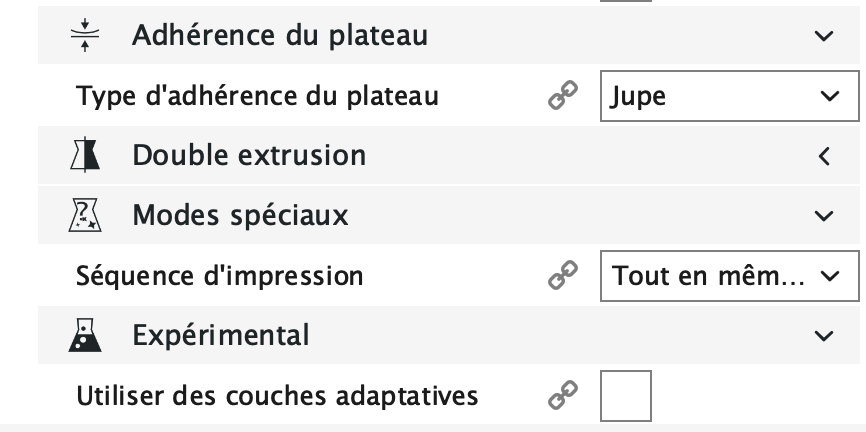
Task: Collapse Expérimental section using its chevron
Action: click(824, 335)
